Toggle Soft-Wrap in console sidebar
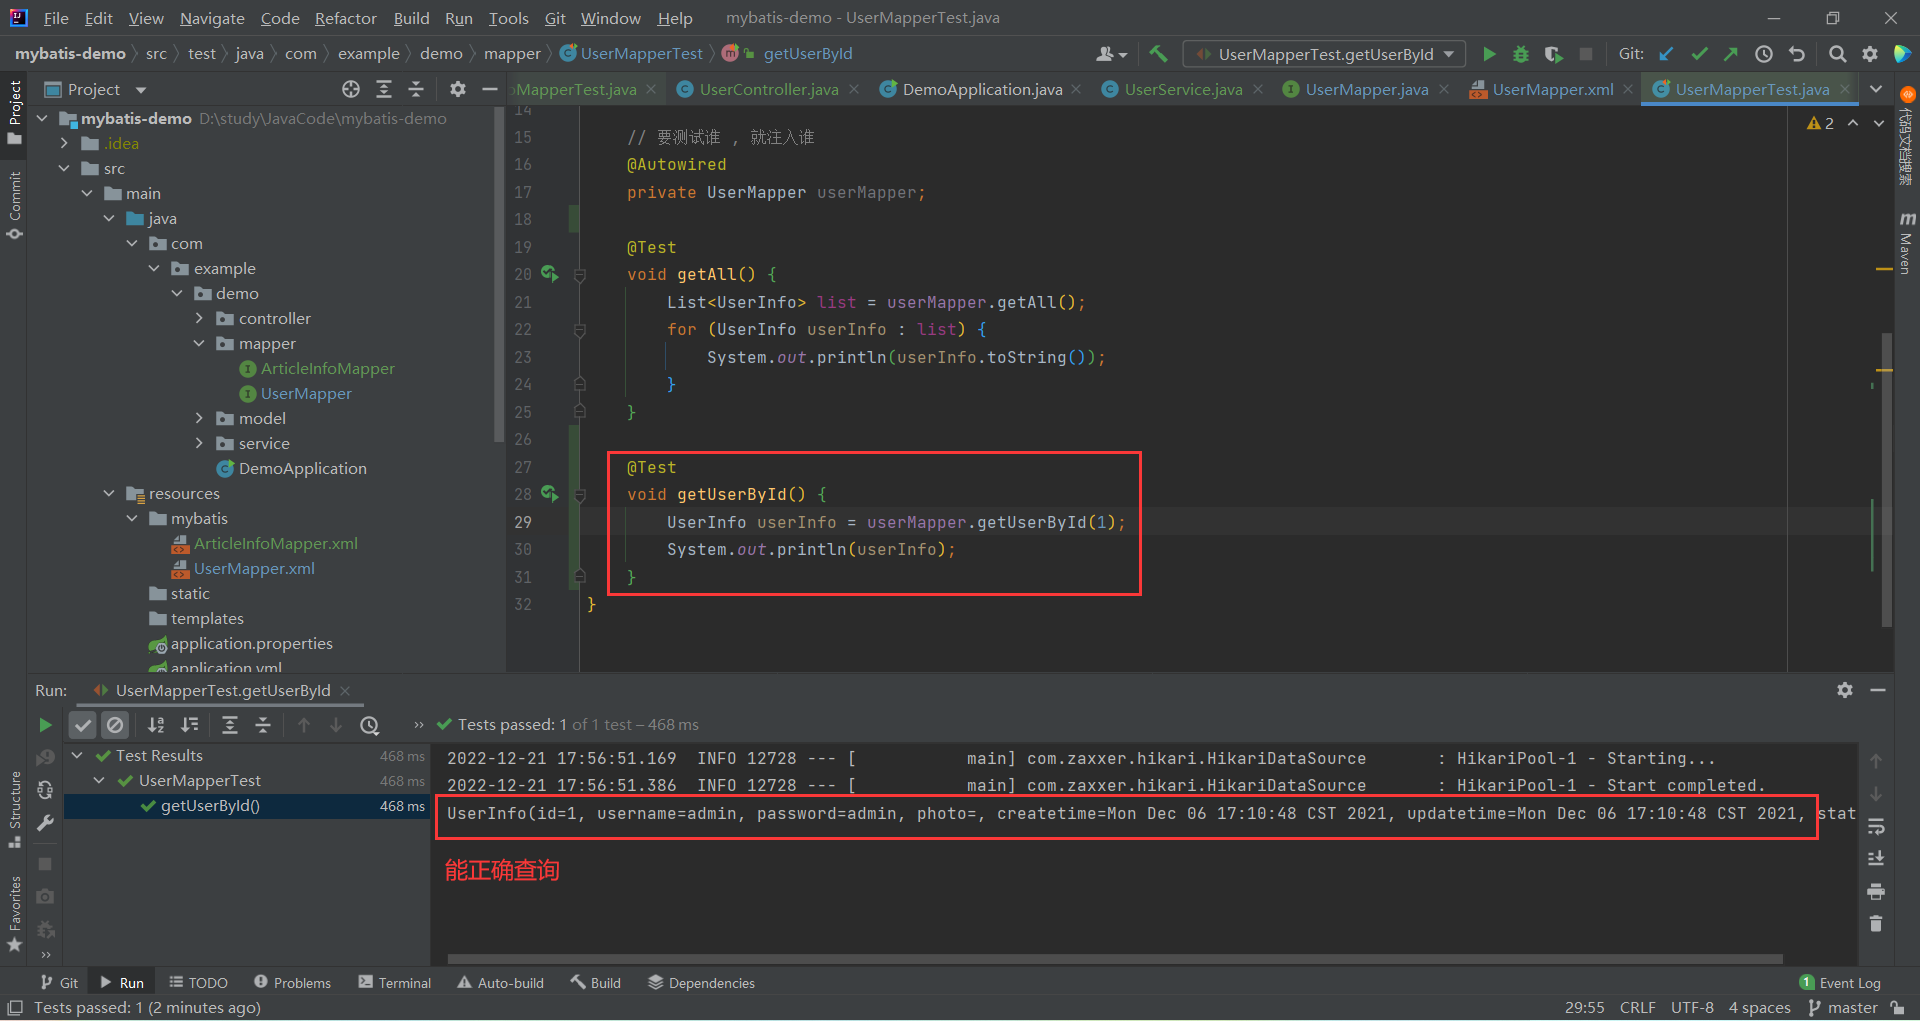This screenshot has height=1021, width=1920. pyautogui.click(x=1876, y=826)
